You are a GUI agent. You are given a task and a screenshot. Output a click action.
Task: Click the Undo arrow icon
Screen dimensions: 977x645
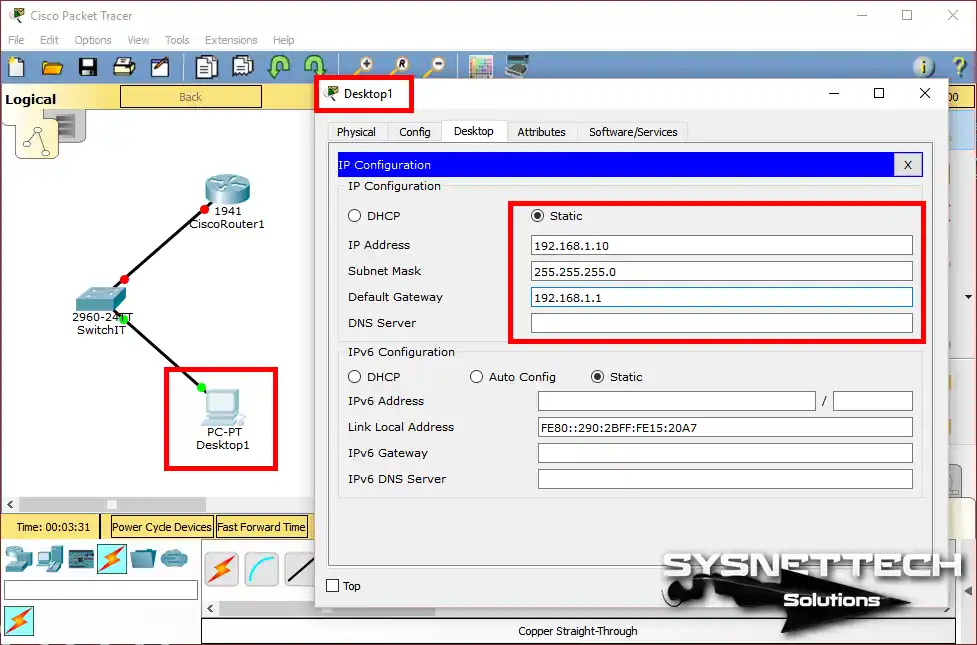coord(277,65)
